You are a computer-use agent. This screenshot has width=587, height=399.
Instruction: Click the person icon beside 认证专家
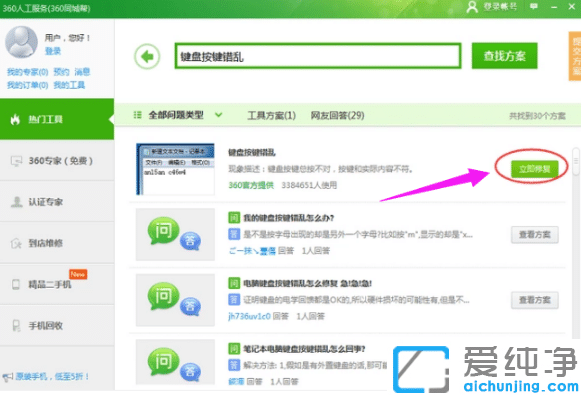[16, 202]
